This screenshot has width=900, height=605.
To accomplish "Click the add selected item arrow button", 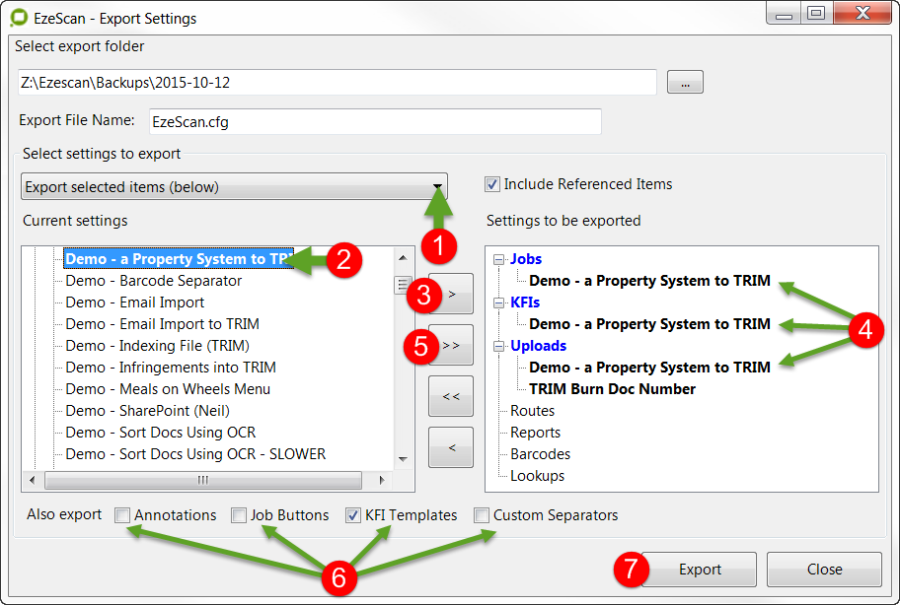I will click(x=451, y=294).
